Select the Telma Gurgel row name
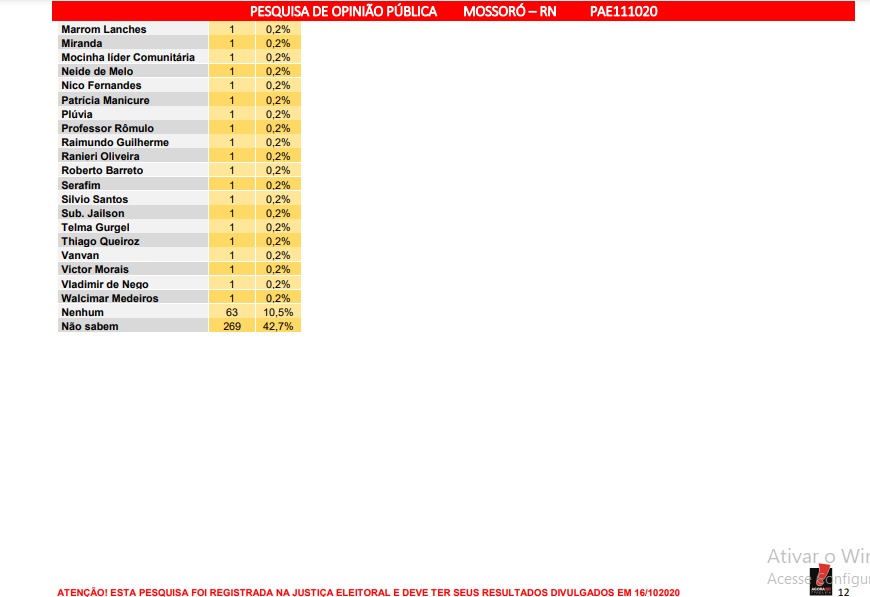The width and height of the screenshot is (870, 597). [x=95, y=227]
